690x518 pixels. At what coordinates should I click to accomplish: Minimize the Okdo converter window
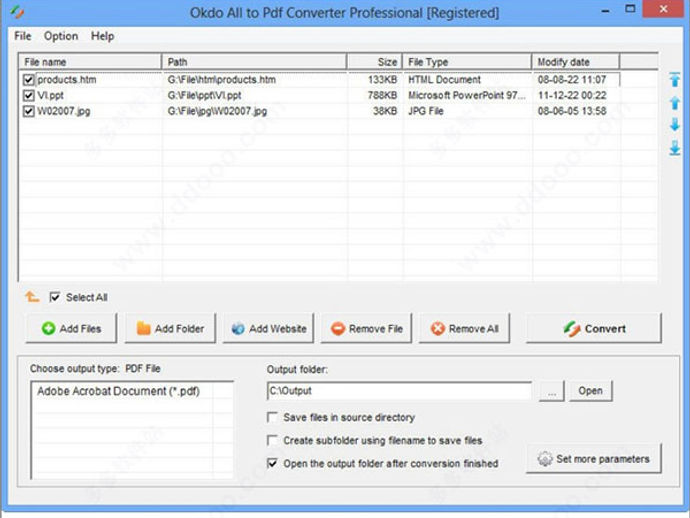(x=606, y=10)
